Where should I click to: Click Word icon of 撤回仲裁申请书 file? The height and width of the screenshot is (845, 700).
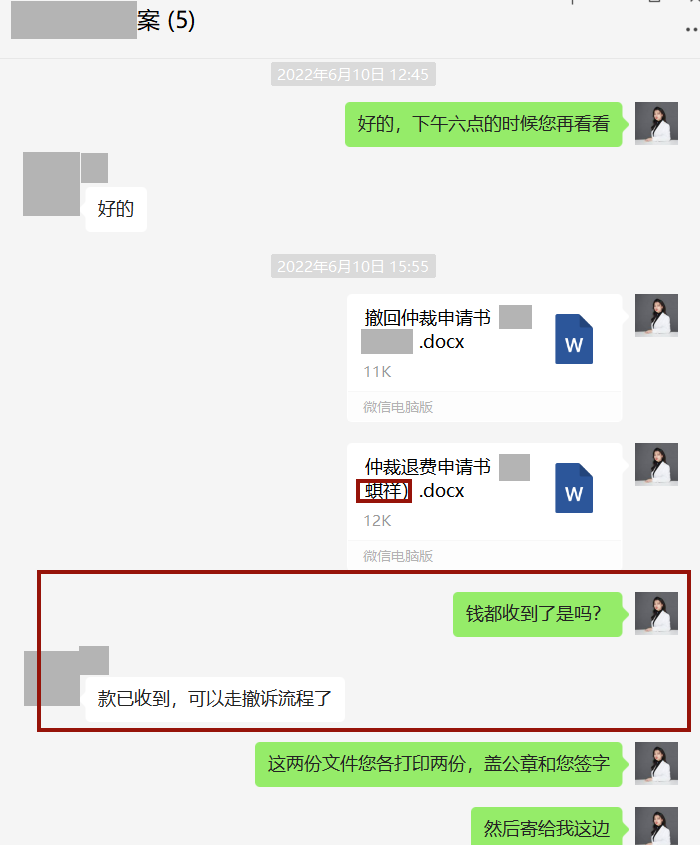coord(574,339)
